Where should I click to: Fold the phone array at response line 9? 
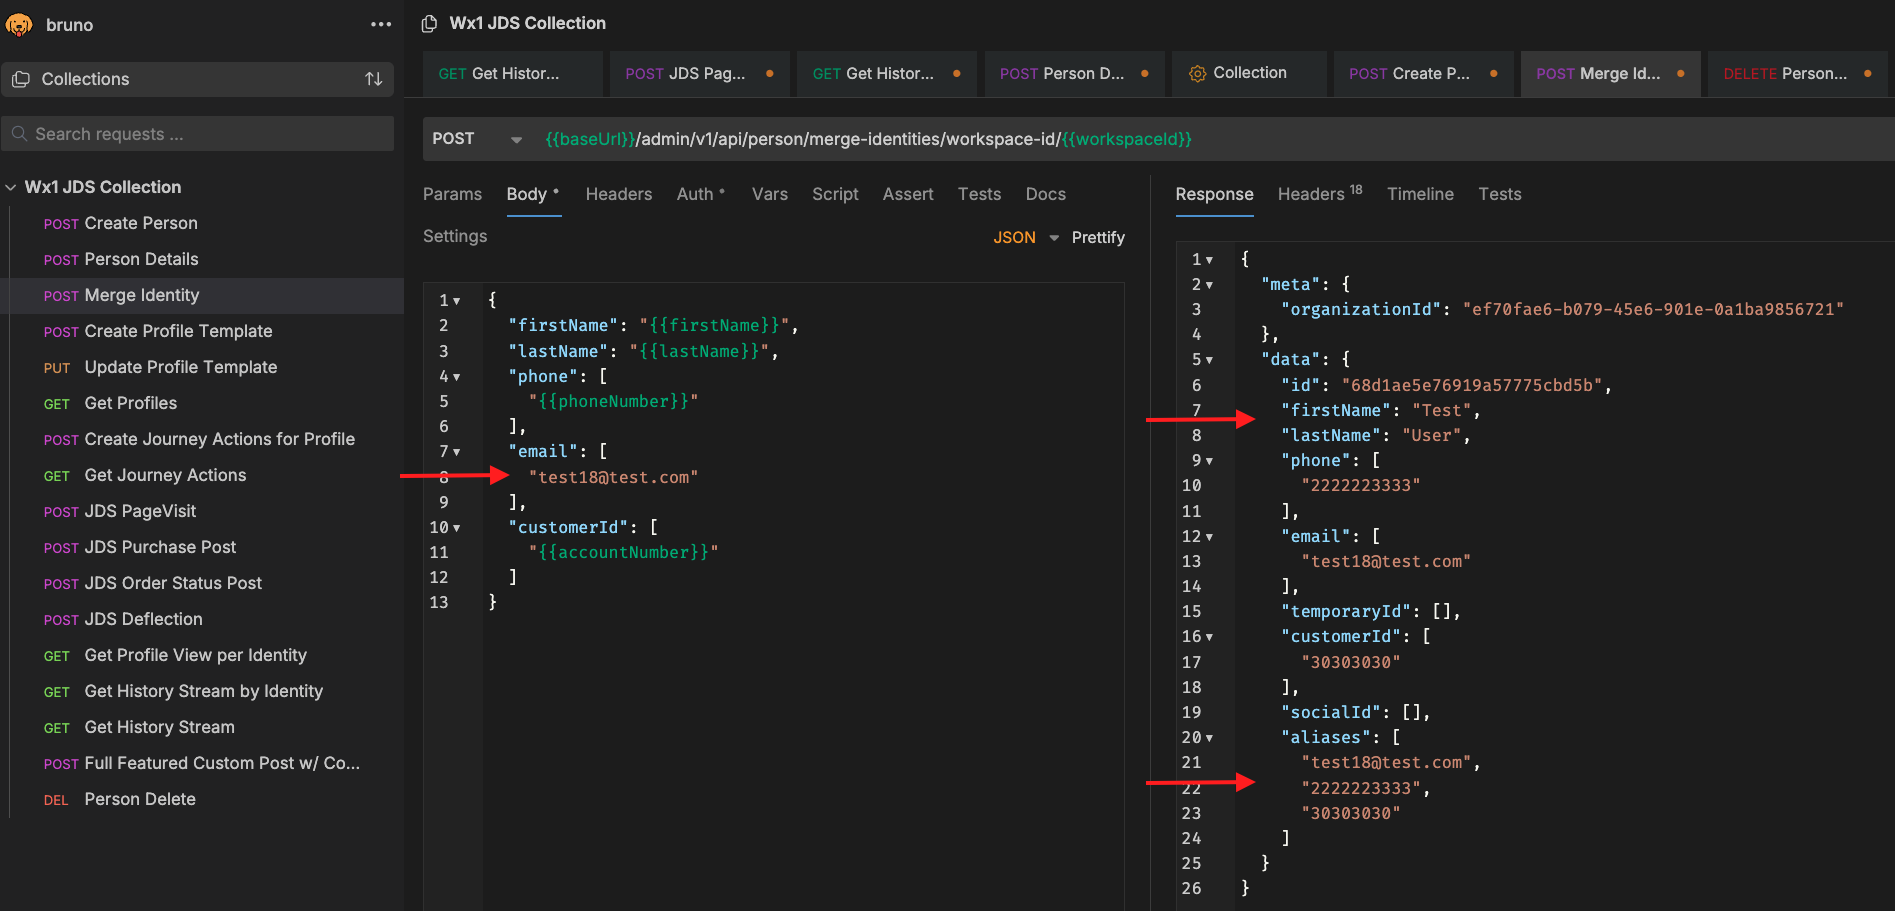pos(1209,461)
